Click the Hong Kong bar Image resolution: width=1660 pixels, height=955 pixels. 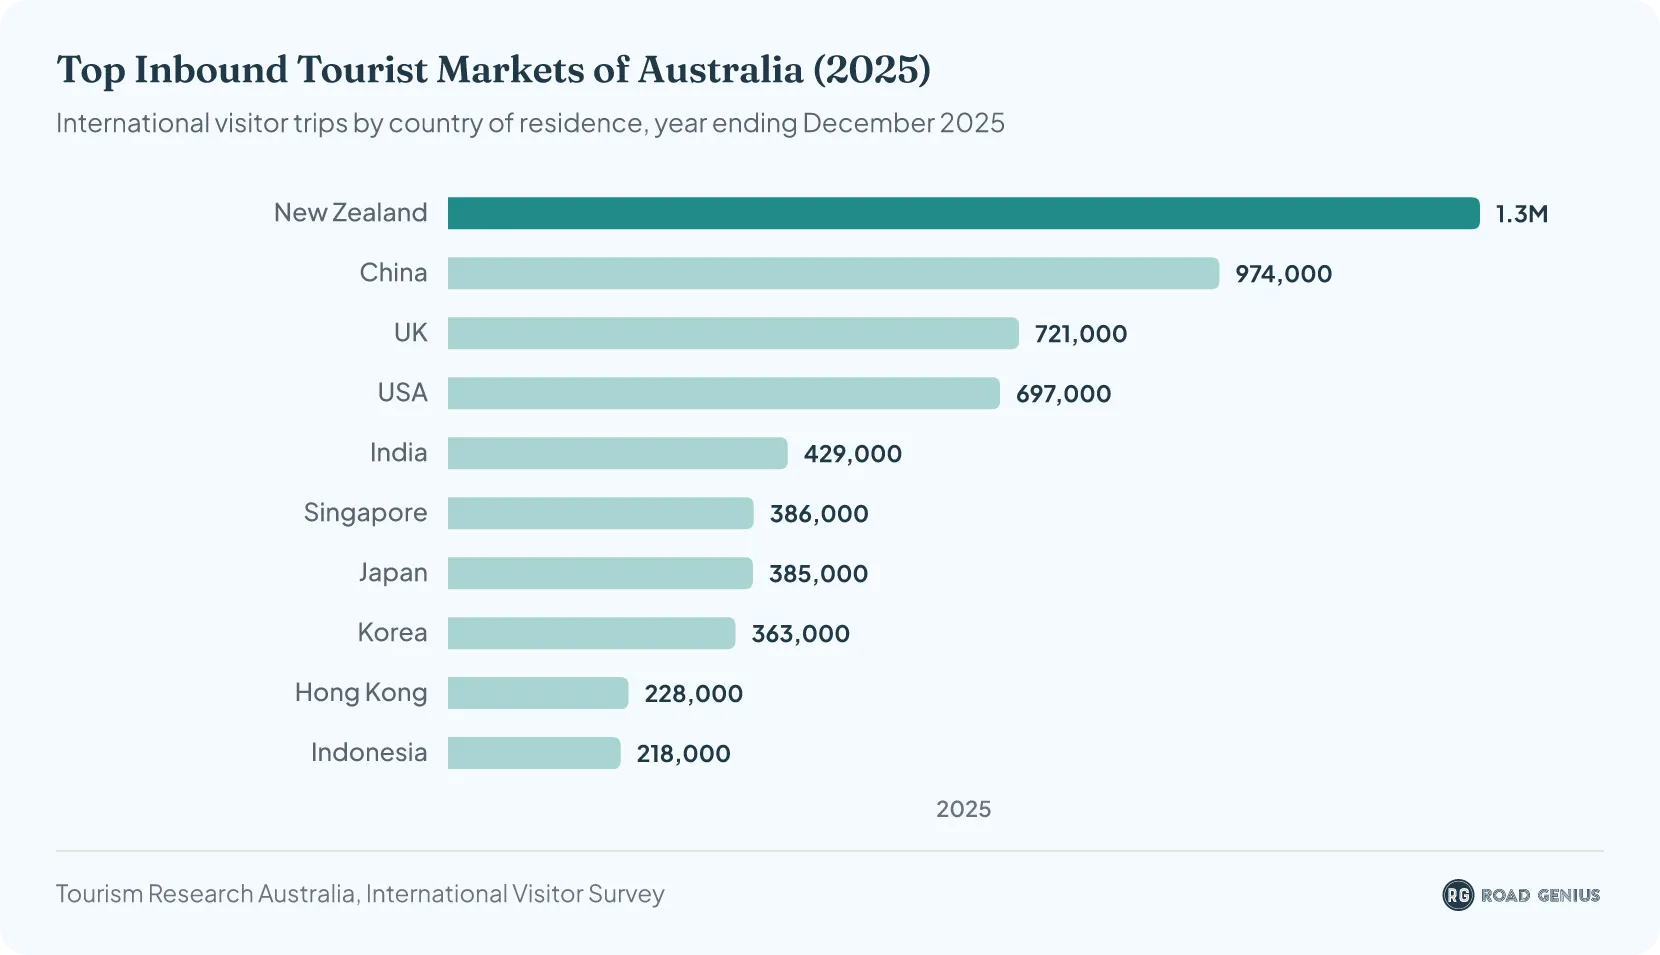point(538,693)
